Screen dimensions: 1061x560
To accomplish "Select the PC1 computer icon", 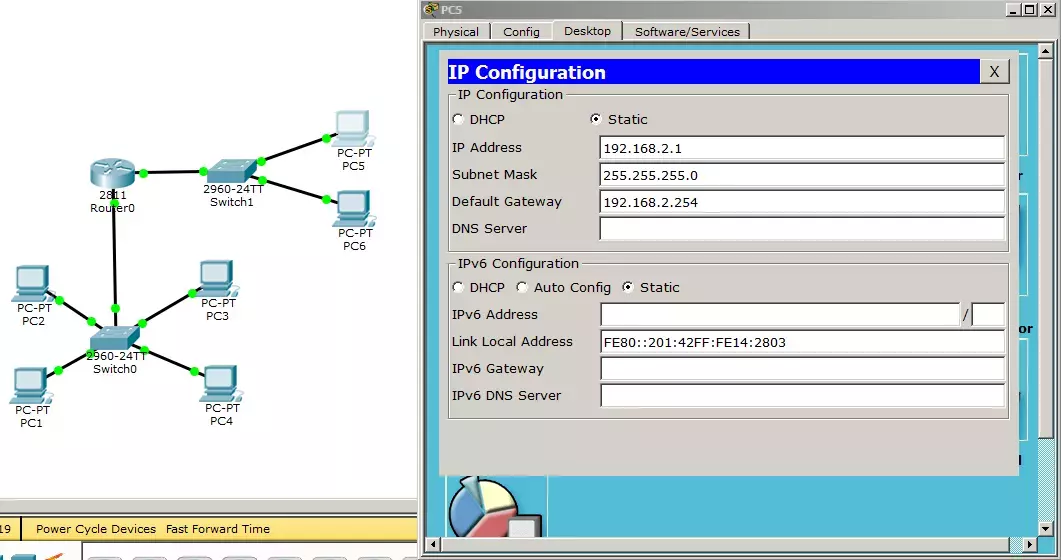I will point(31,386).
